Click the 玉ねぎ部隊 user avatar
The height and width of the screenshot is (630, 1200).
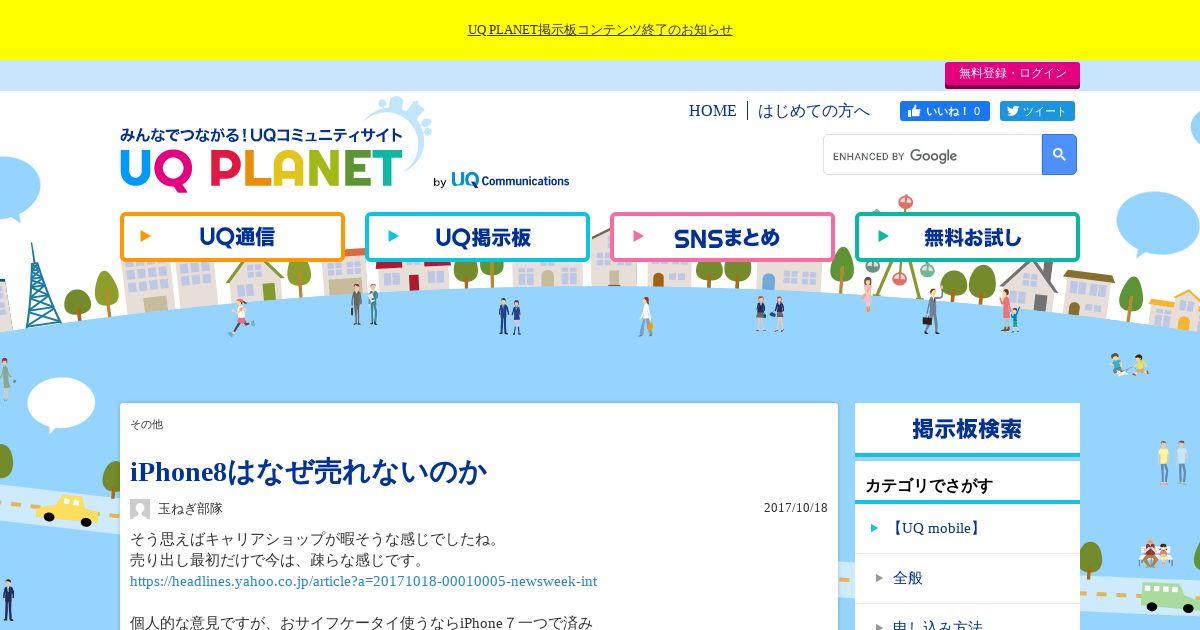[x=140, y=509]
